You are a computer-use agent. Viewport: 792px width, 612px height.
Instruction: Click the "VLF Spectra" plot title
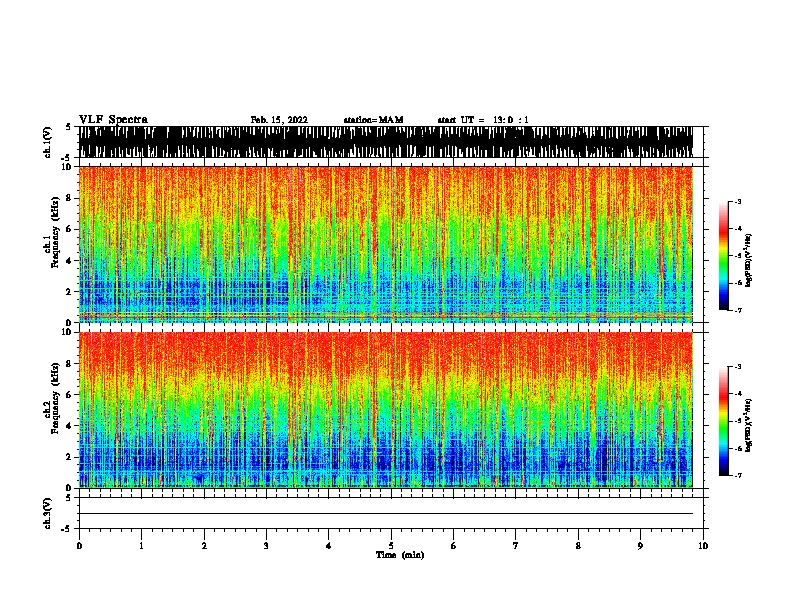(x=113, y=119)
